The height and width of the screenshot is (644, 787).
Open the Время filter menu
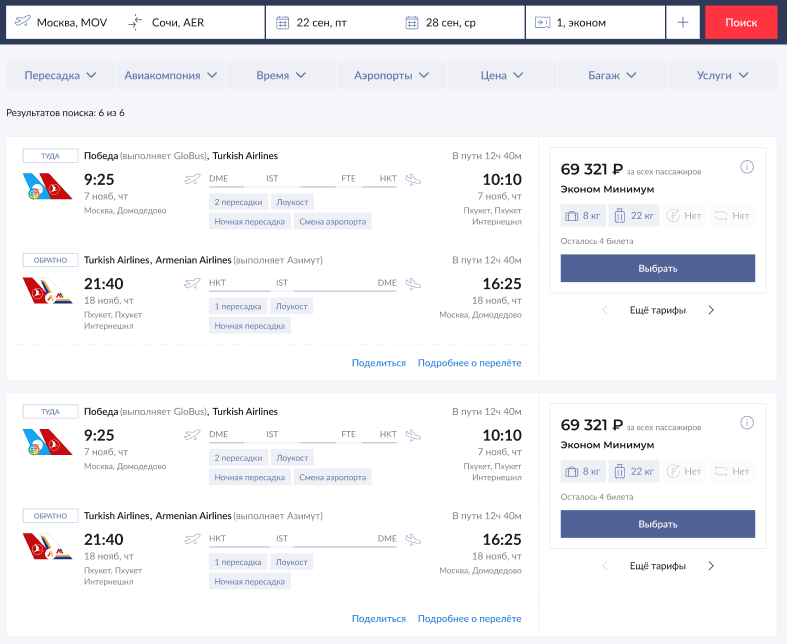point(281,75)
